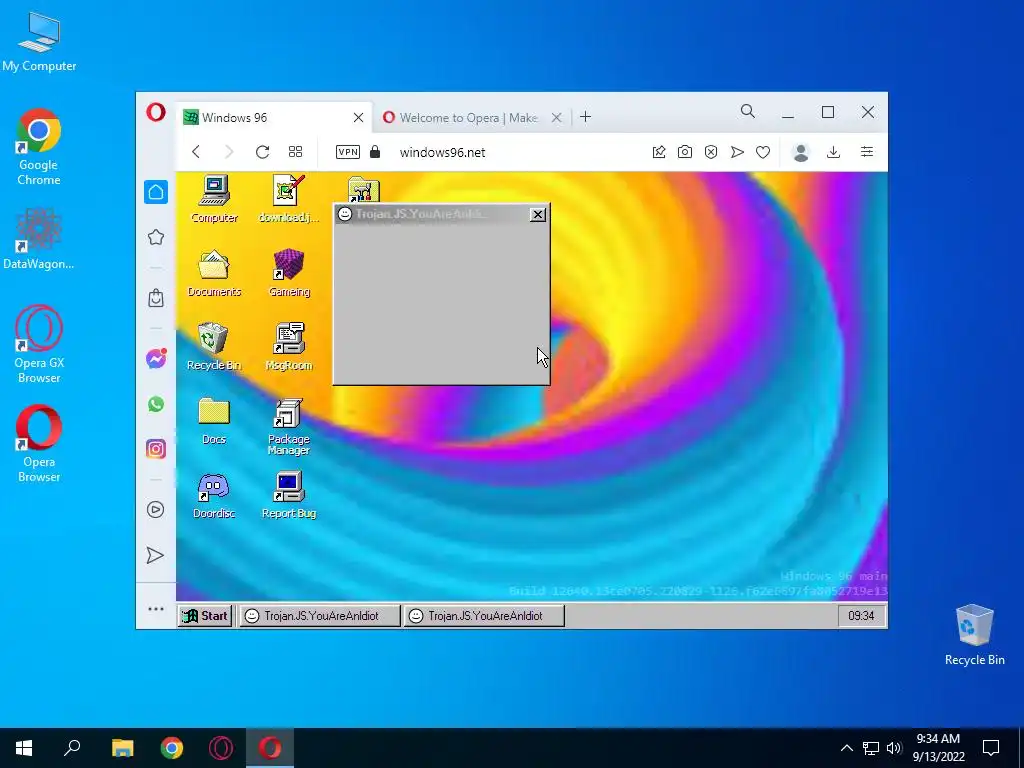Open File Explorer from the taskbar
This screenshot has height=768, width=1024.
point(122,748)
